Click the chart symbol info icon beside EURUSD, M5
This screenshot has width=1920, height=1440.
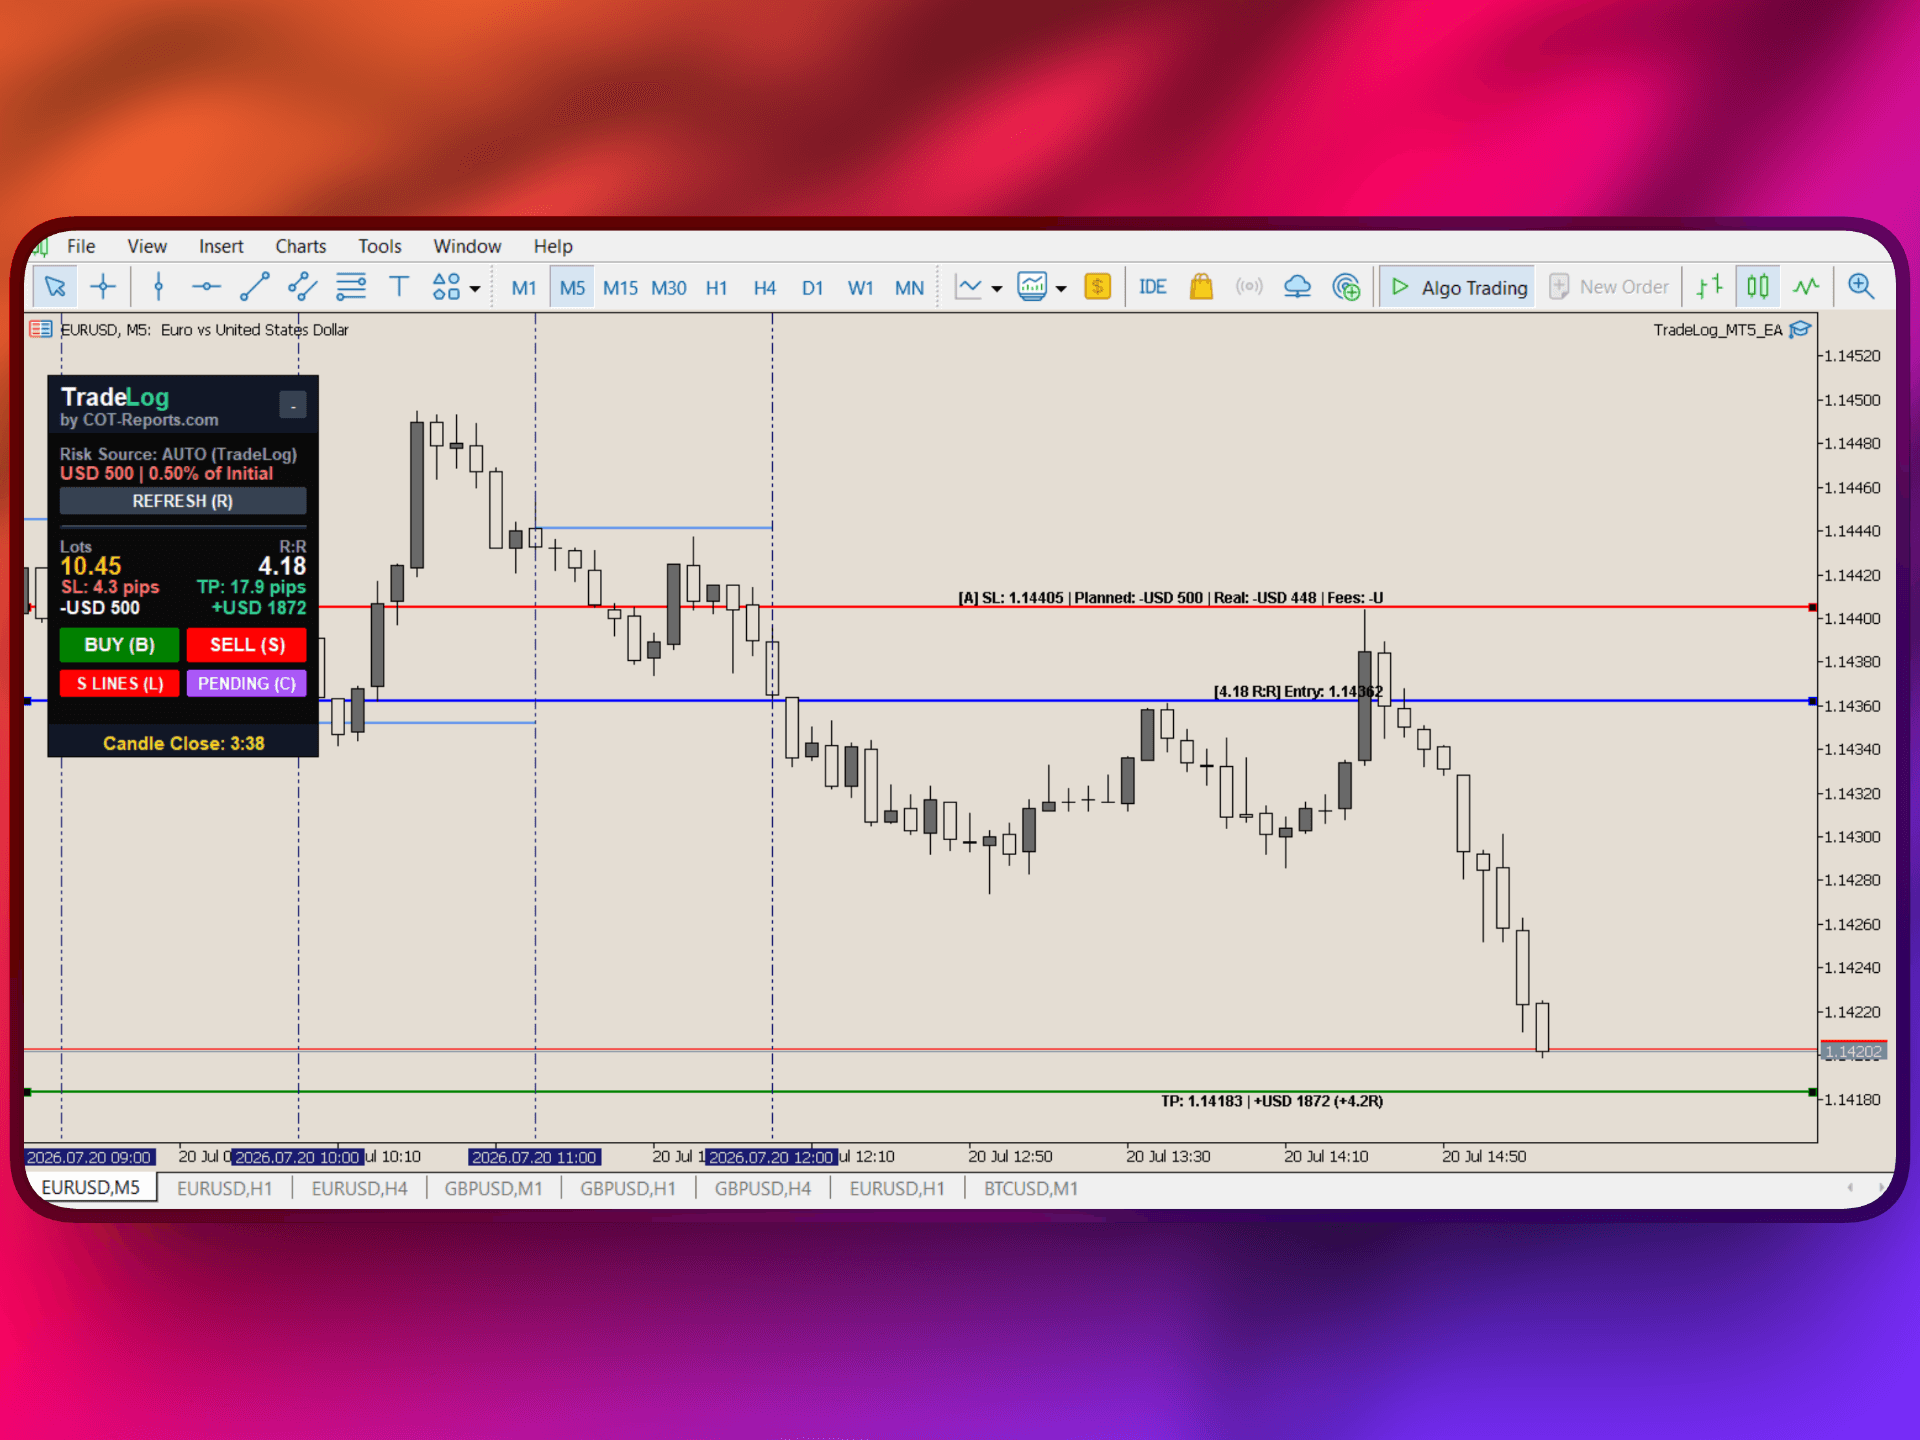tap(41, 329)
